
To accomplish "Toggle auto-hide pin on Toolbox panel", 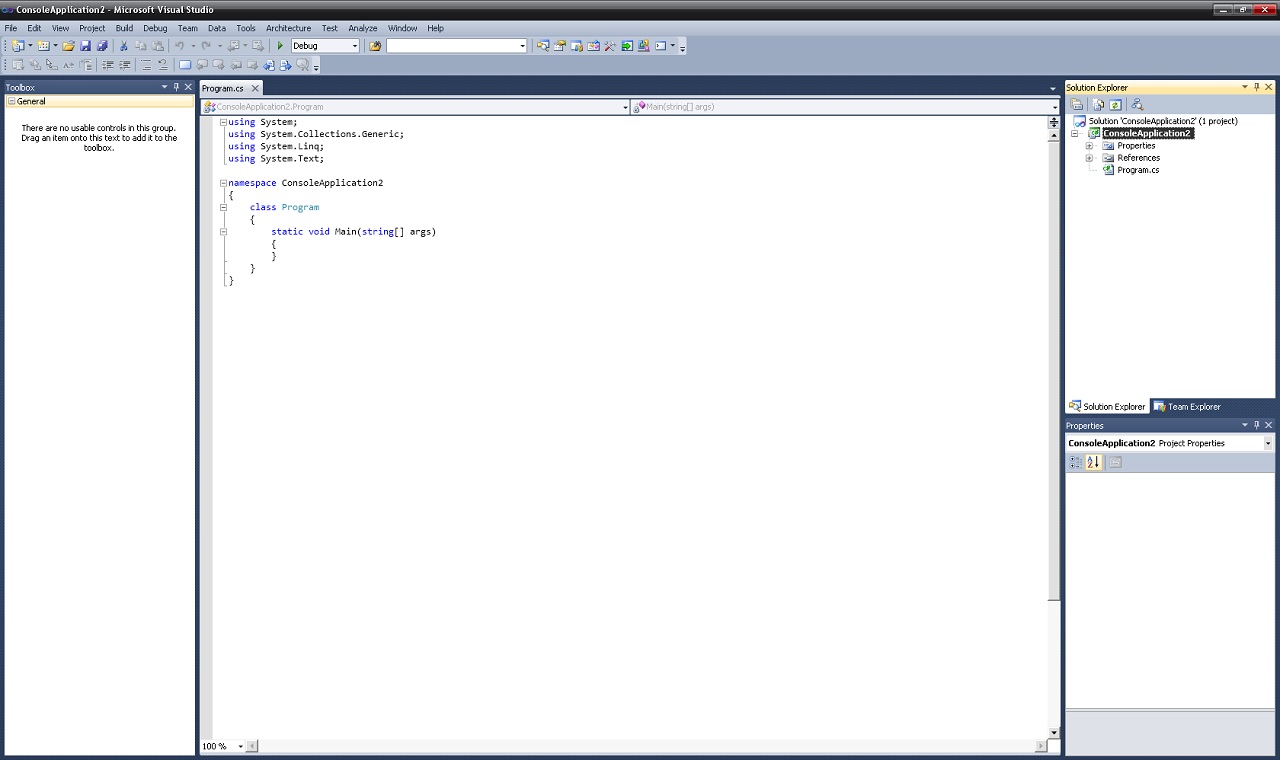I will [176, 87].
